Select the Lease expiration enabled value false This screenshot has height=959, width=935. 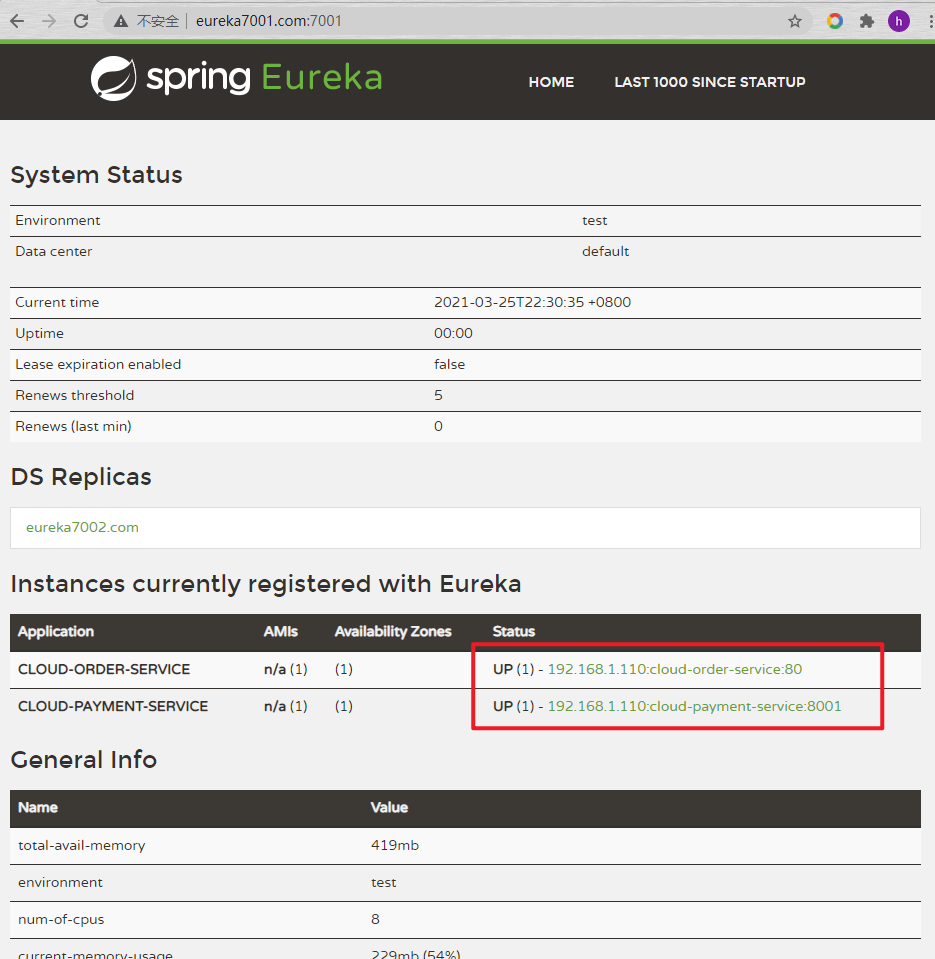tap(449, 364)
